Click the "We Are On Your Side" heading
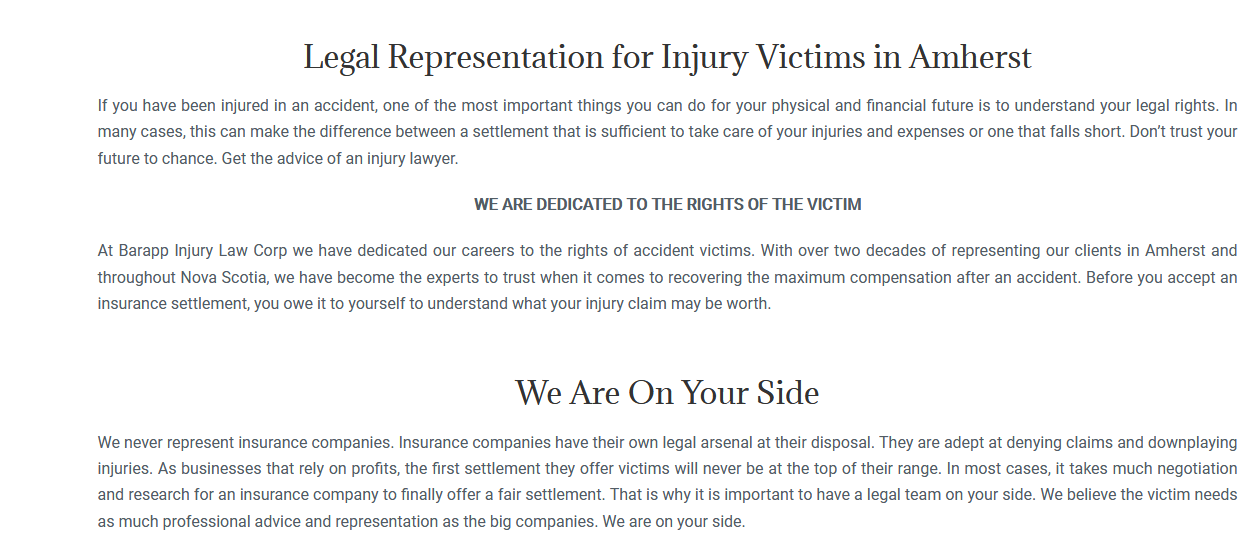 667,392
